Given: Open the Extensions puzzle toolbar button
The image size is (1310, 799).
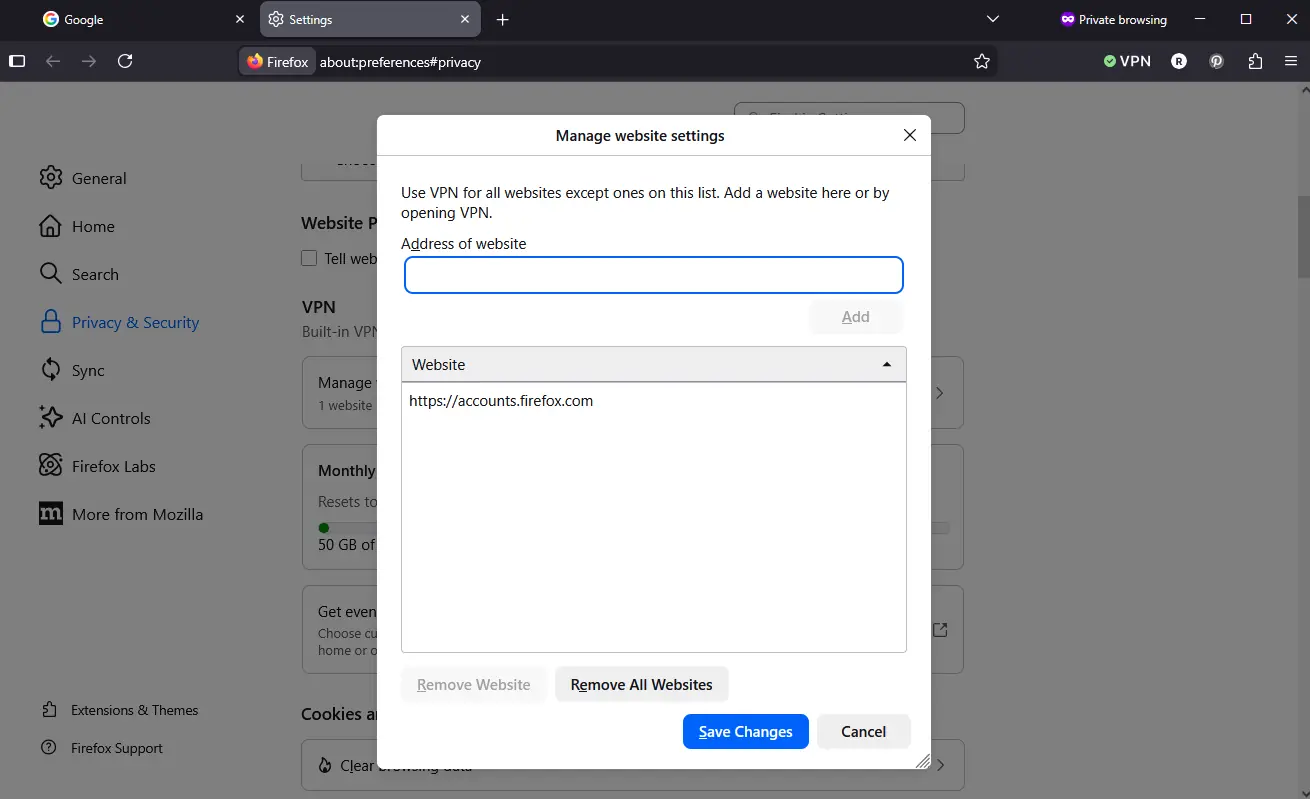Looking at the screenshot, I should [1255, 61].
